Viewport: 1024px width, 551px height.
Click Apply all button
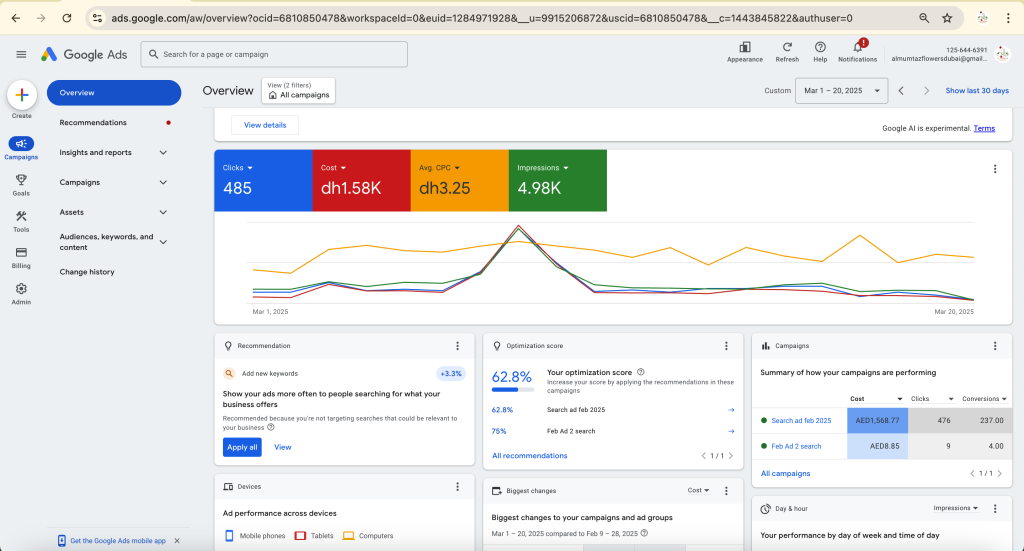tap(242, 447)
